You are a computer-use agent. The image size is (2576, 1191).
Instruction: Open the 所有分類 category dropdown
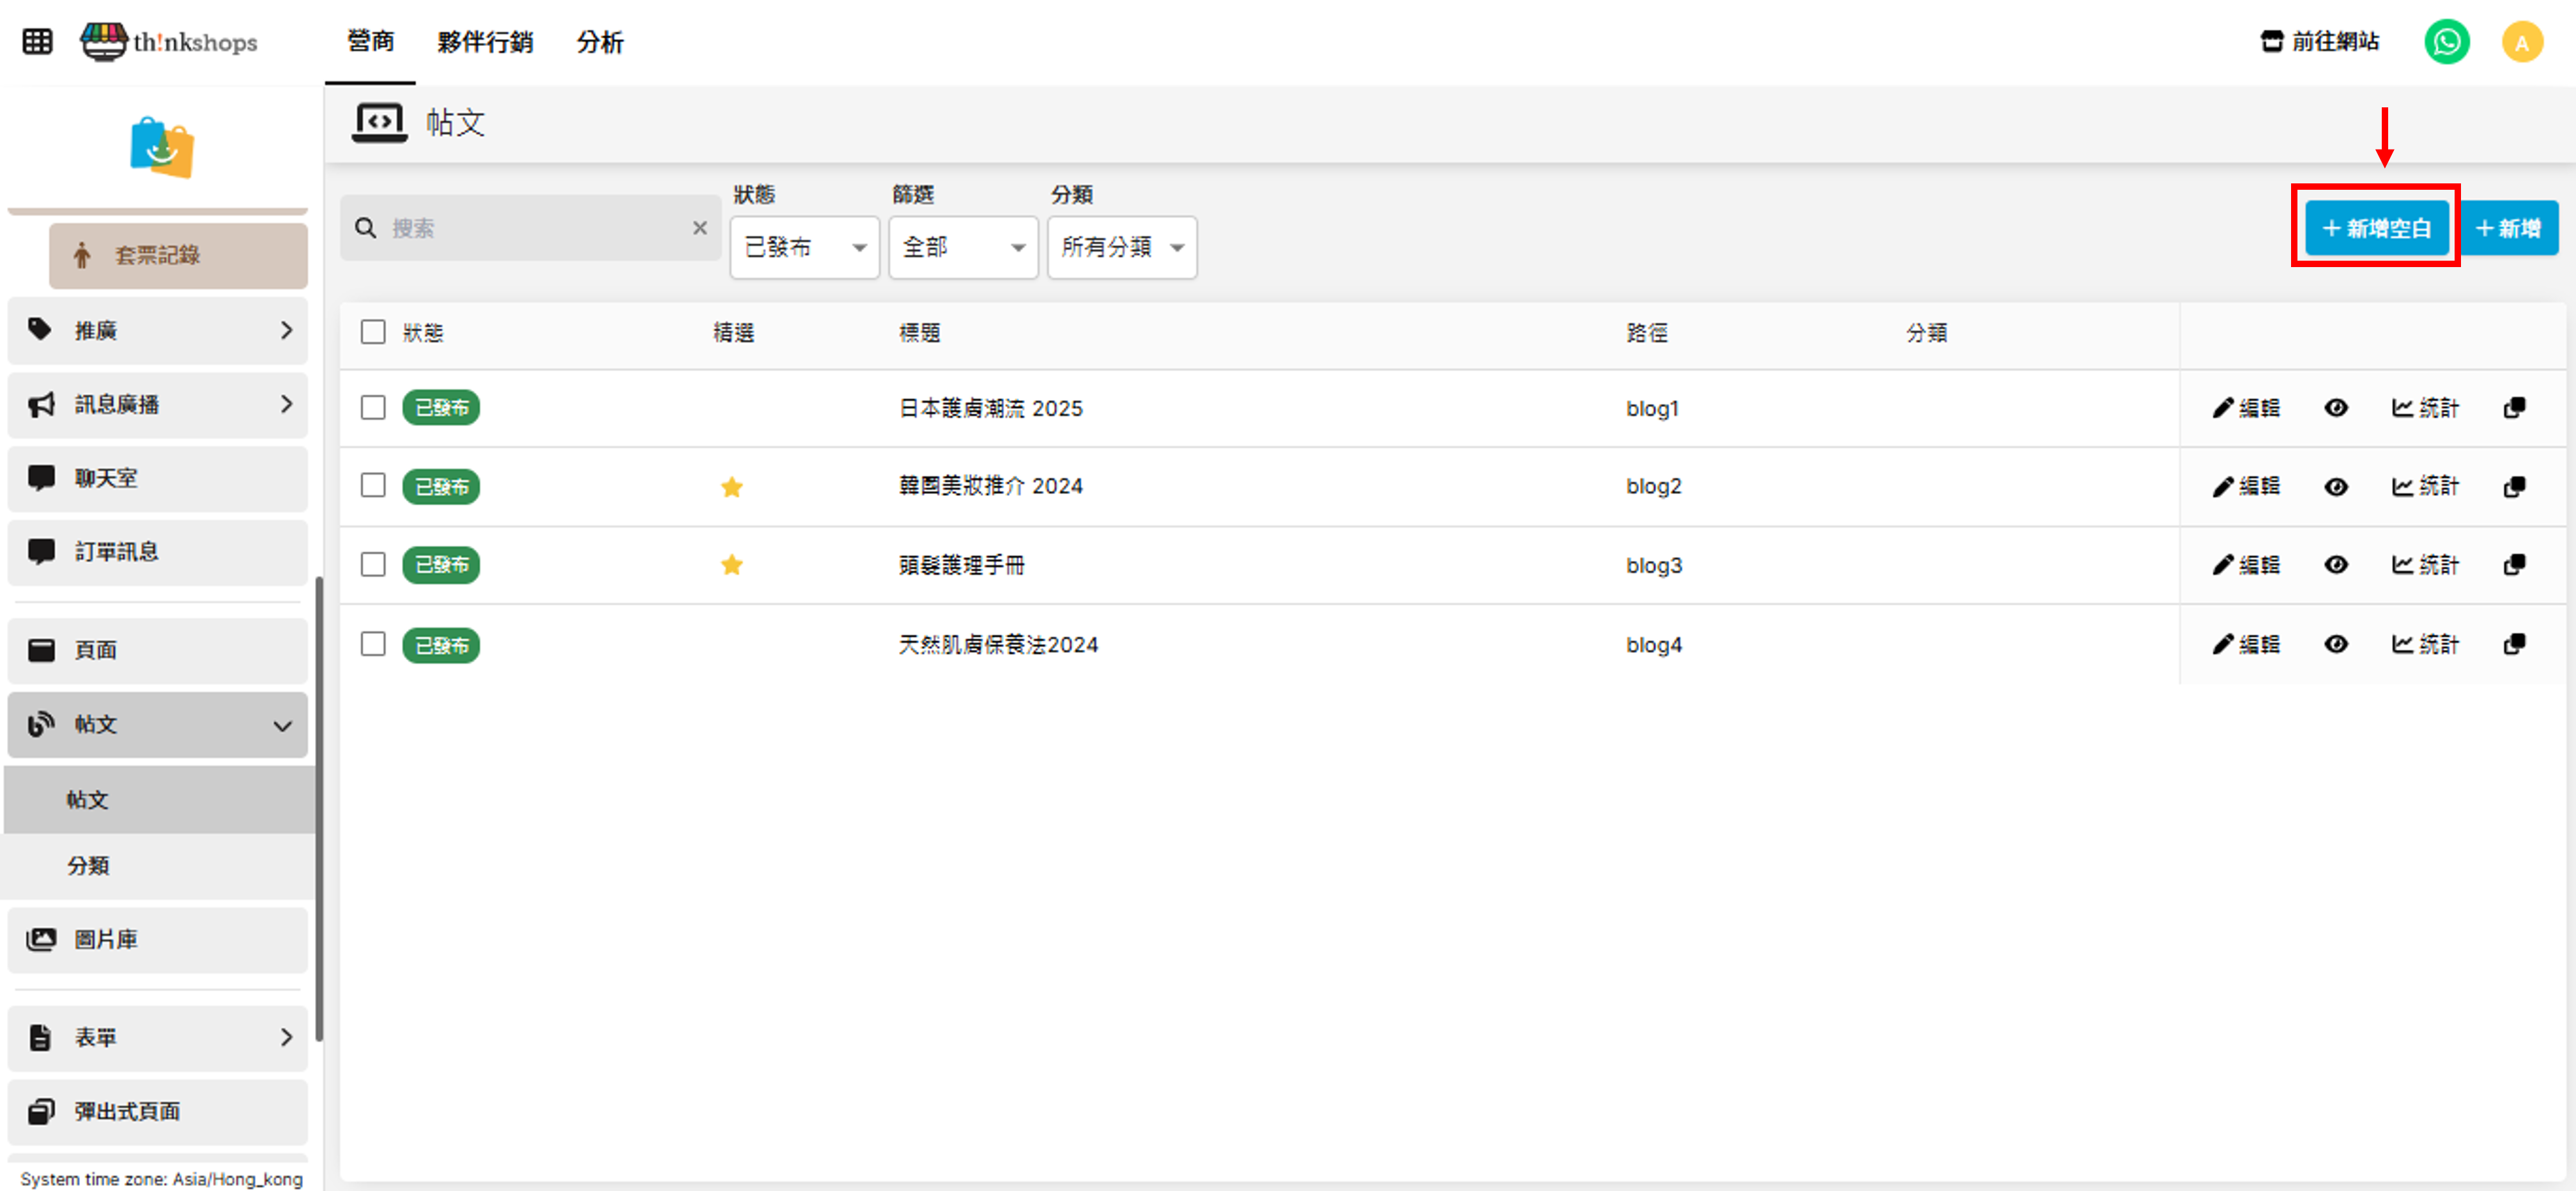tap(1121, 247)
